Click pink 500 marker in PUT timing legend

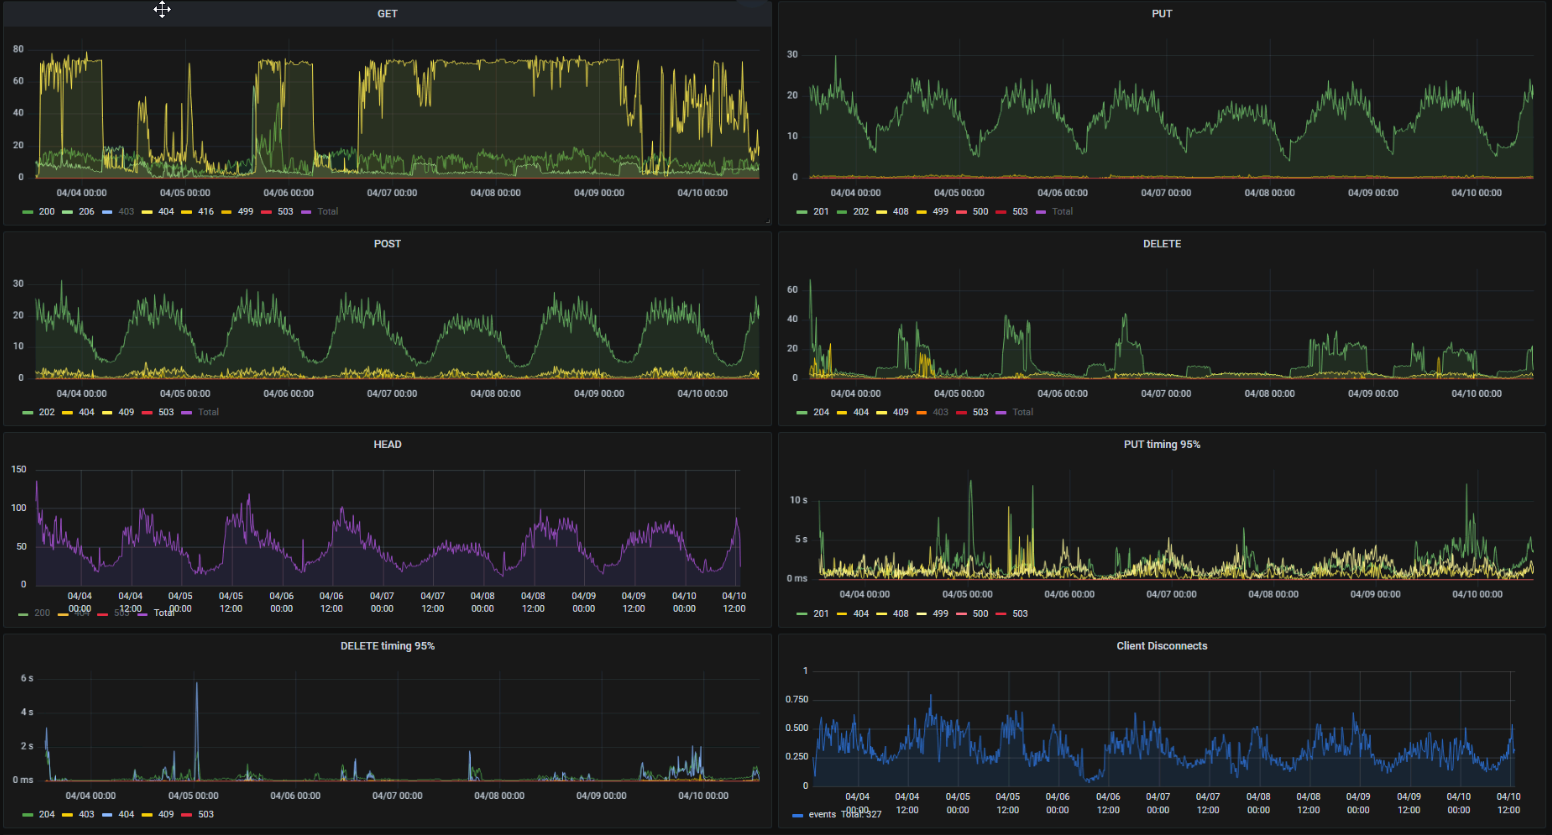coord(961,614)
